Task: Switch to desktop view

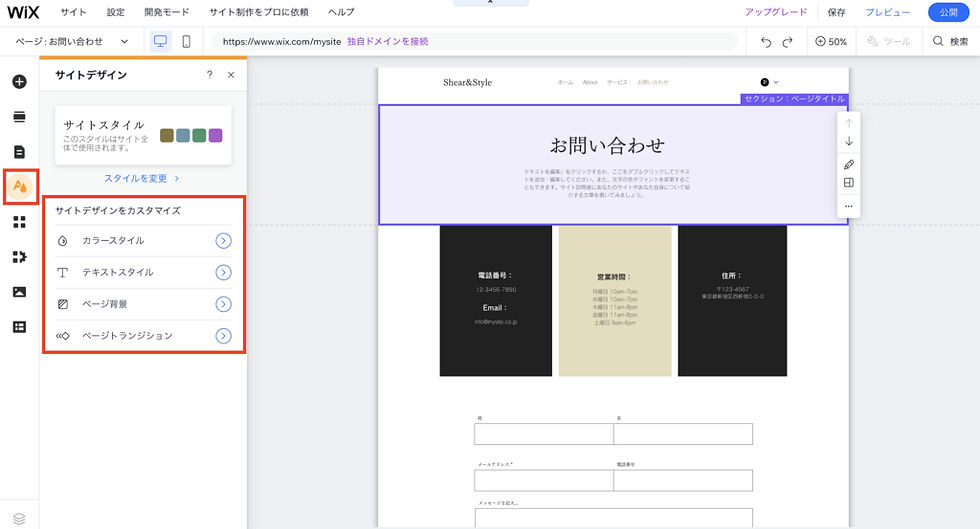Action: tap(161, 41)
